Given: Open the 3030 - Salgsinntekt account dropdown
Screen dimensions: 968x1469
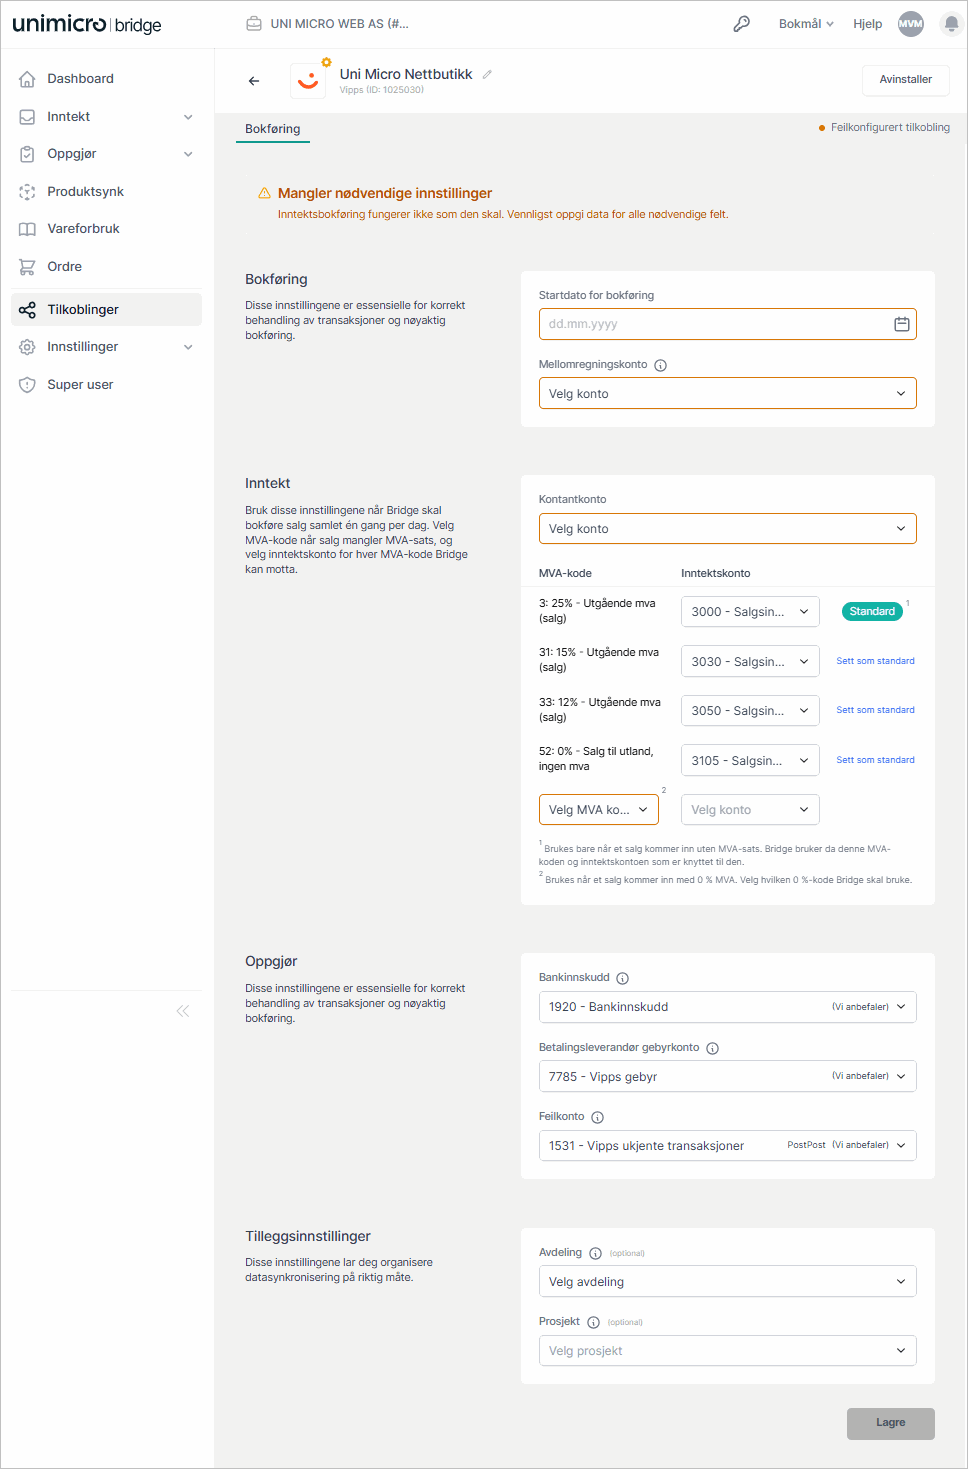Looking at the screenshot, I should [x=750, y=661].
